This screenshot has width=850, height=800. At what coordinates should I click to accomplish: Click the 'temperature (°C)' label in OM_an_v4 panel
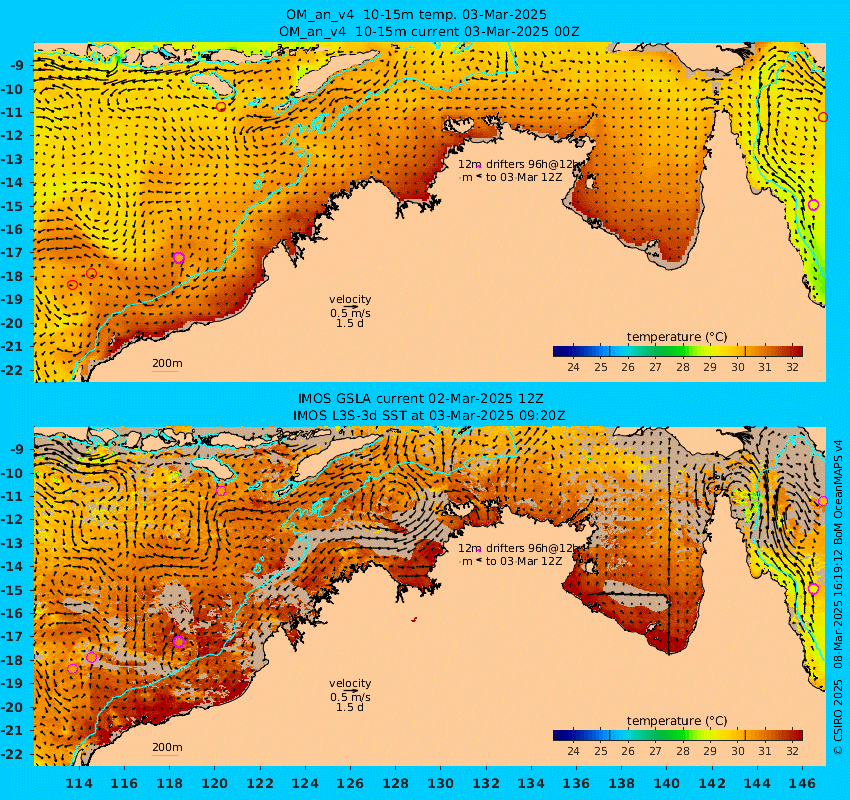[x=677, y=337]
